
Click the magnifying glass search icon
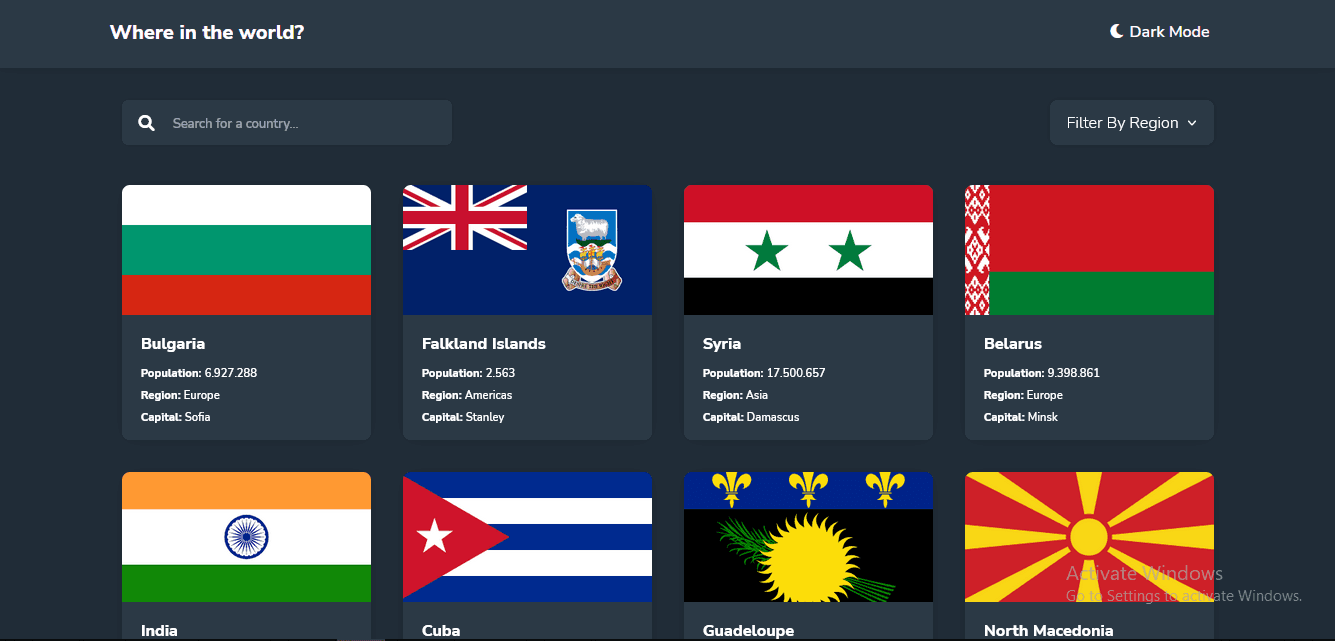[x=147, y=123]
